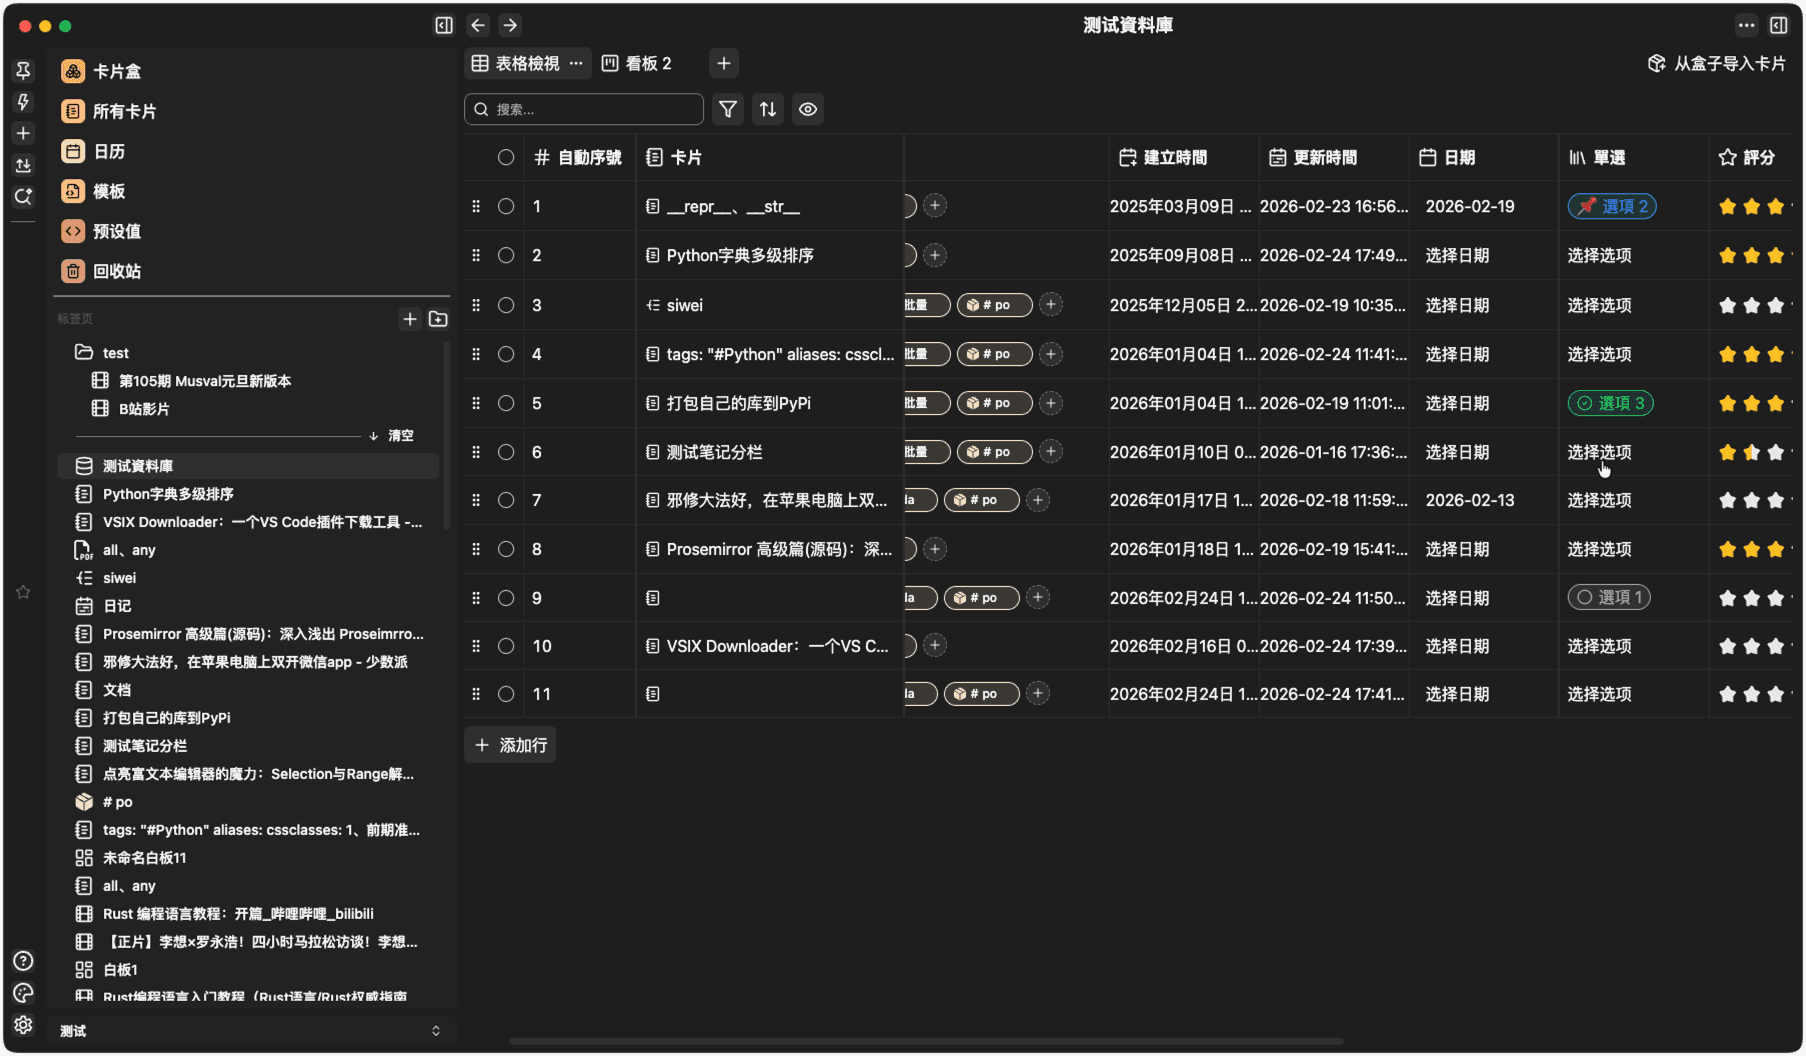Click the lightning quick-action icon
1806x1056 pixels.
pyautogui.click(x=23, y=101)
